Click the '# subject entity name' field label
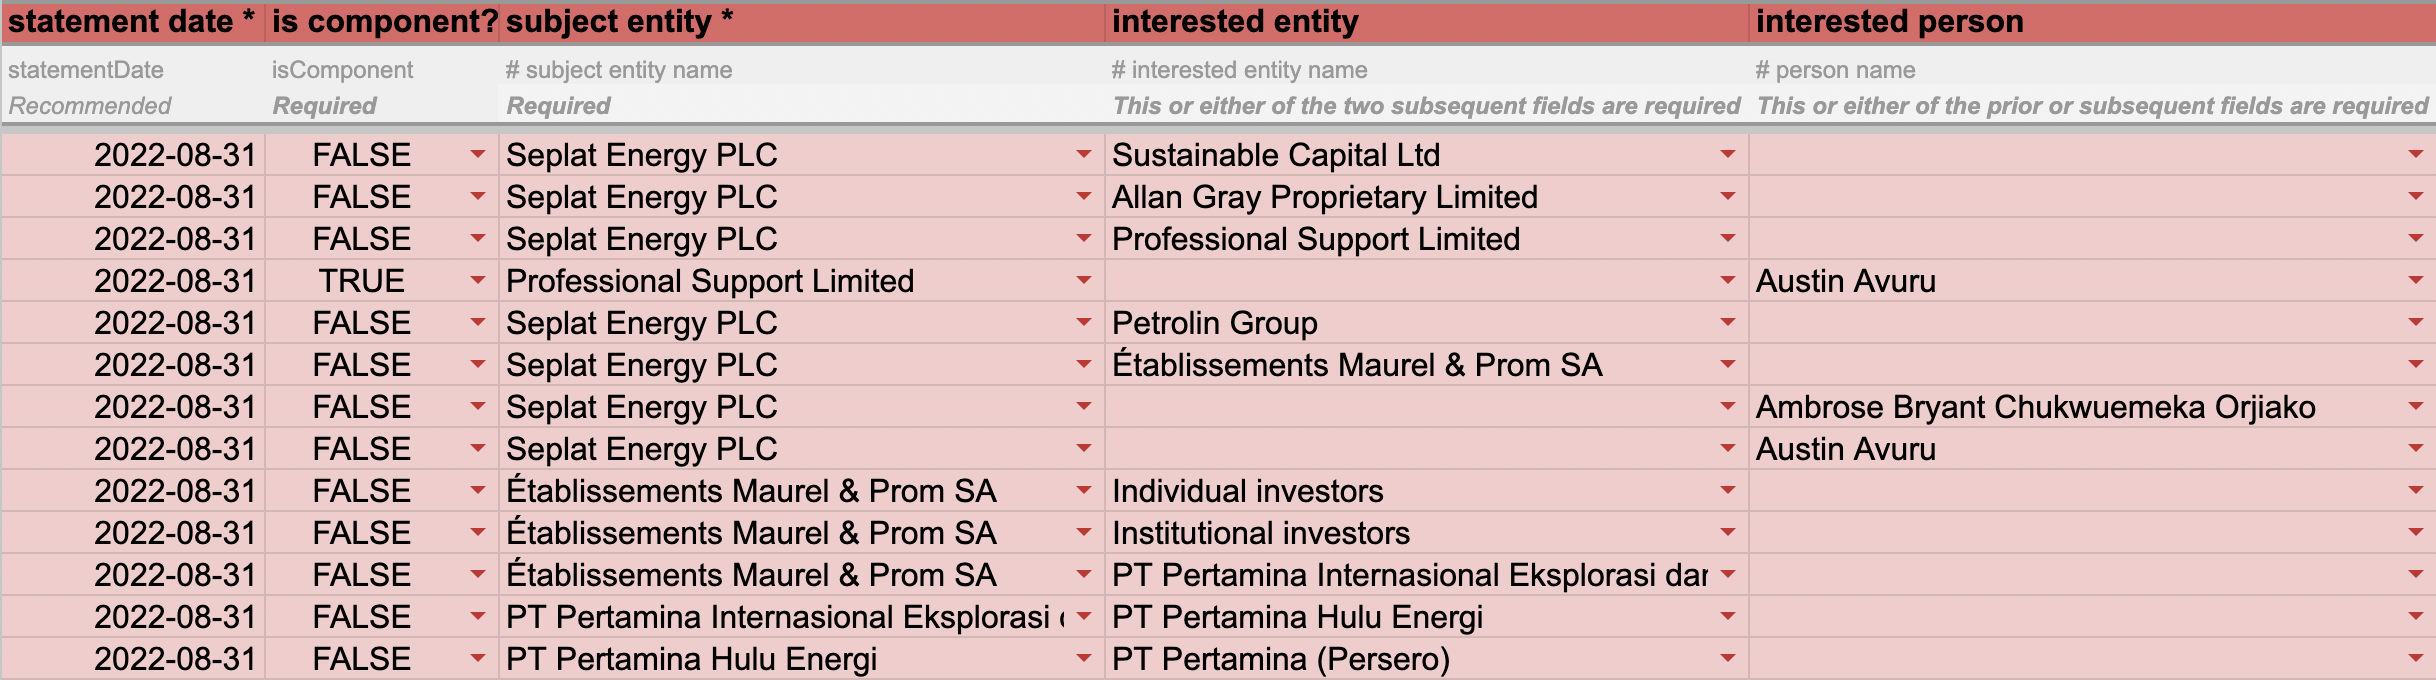The image size is (2436, 680). coord(619,70)
